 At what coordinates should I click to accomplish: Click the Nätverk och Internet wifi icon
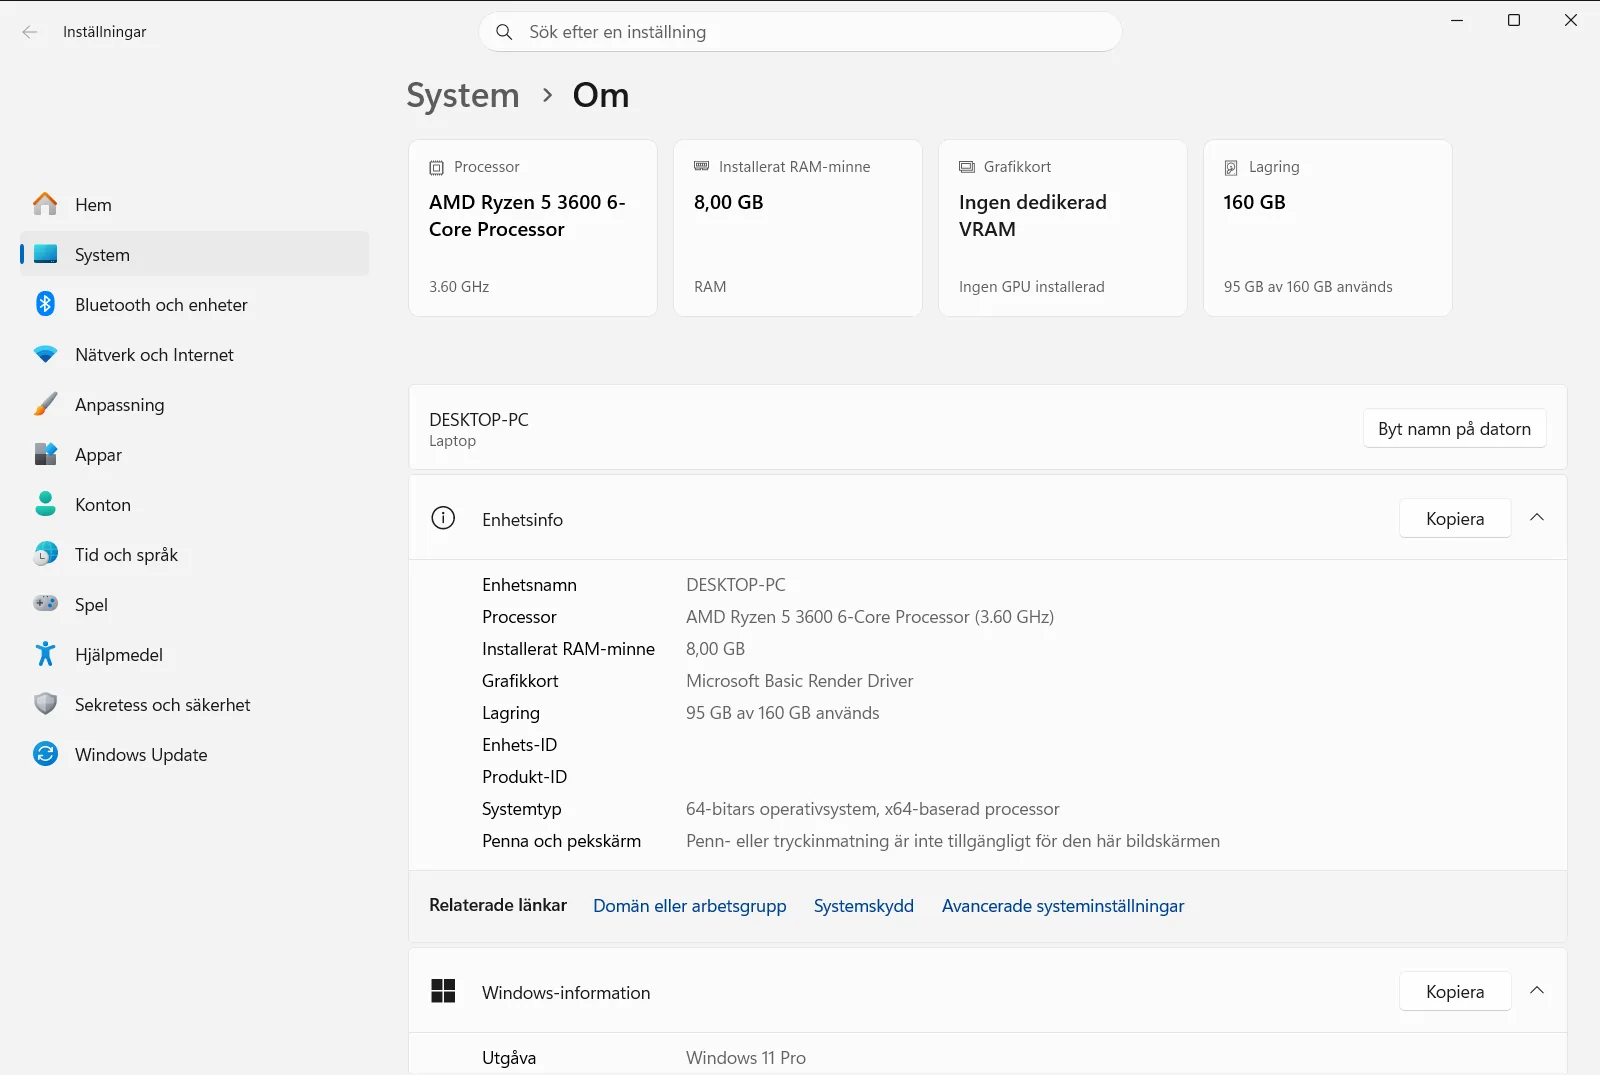coord(45,354)
